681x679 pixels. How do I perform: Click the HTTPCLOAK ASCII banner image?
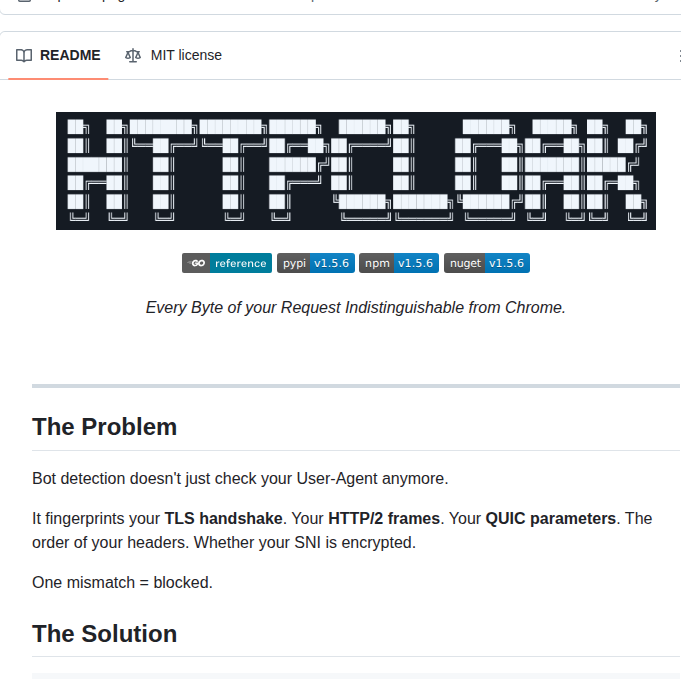(x=356, y=171)
